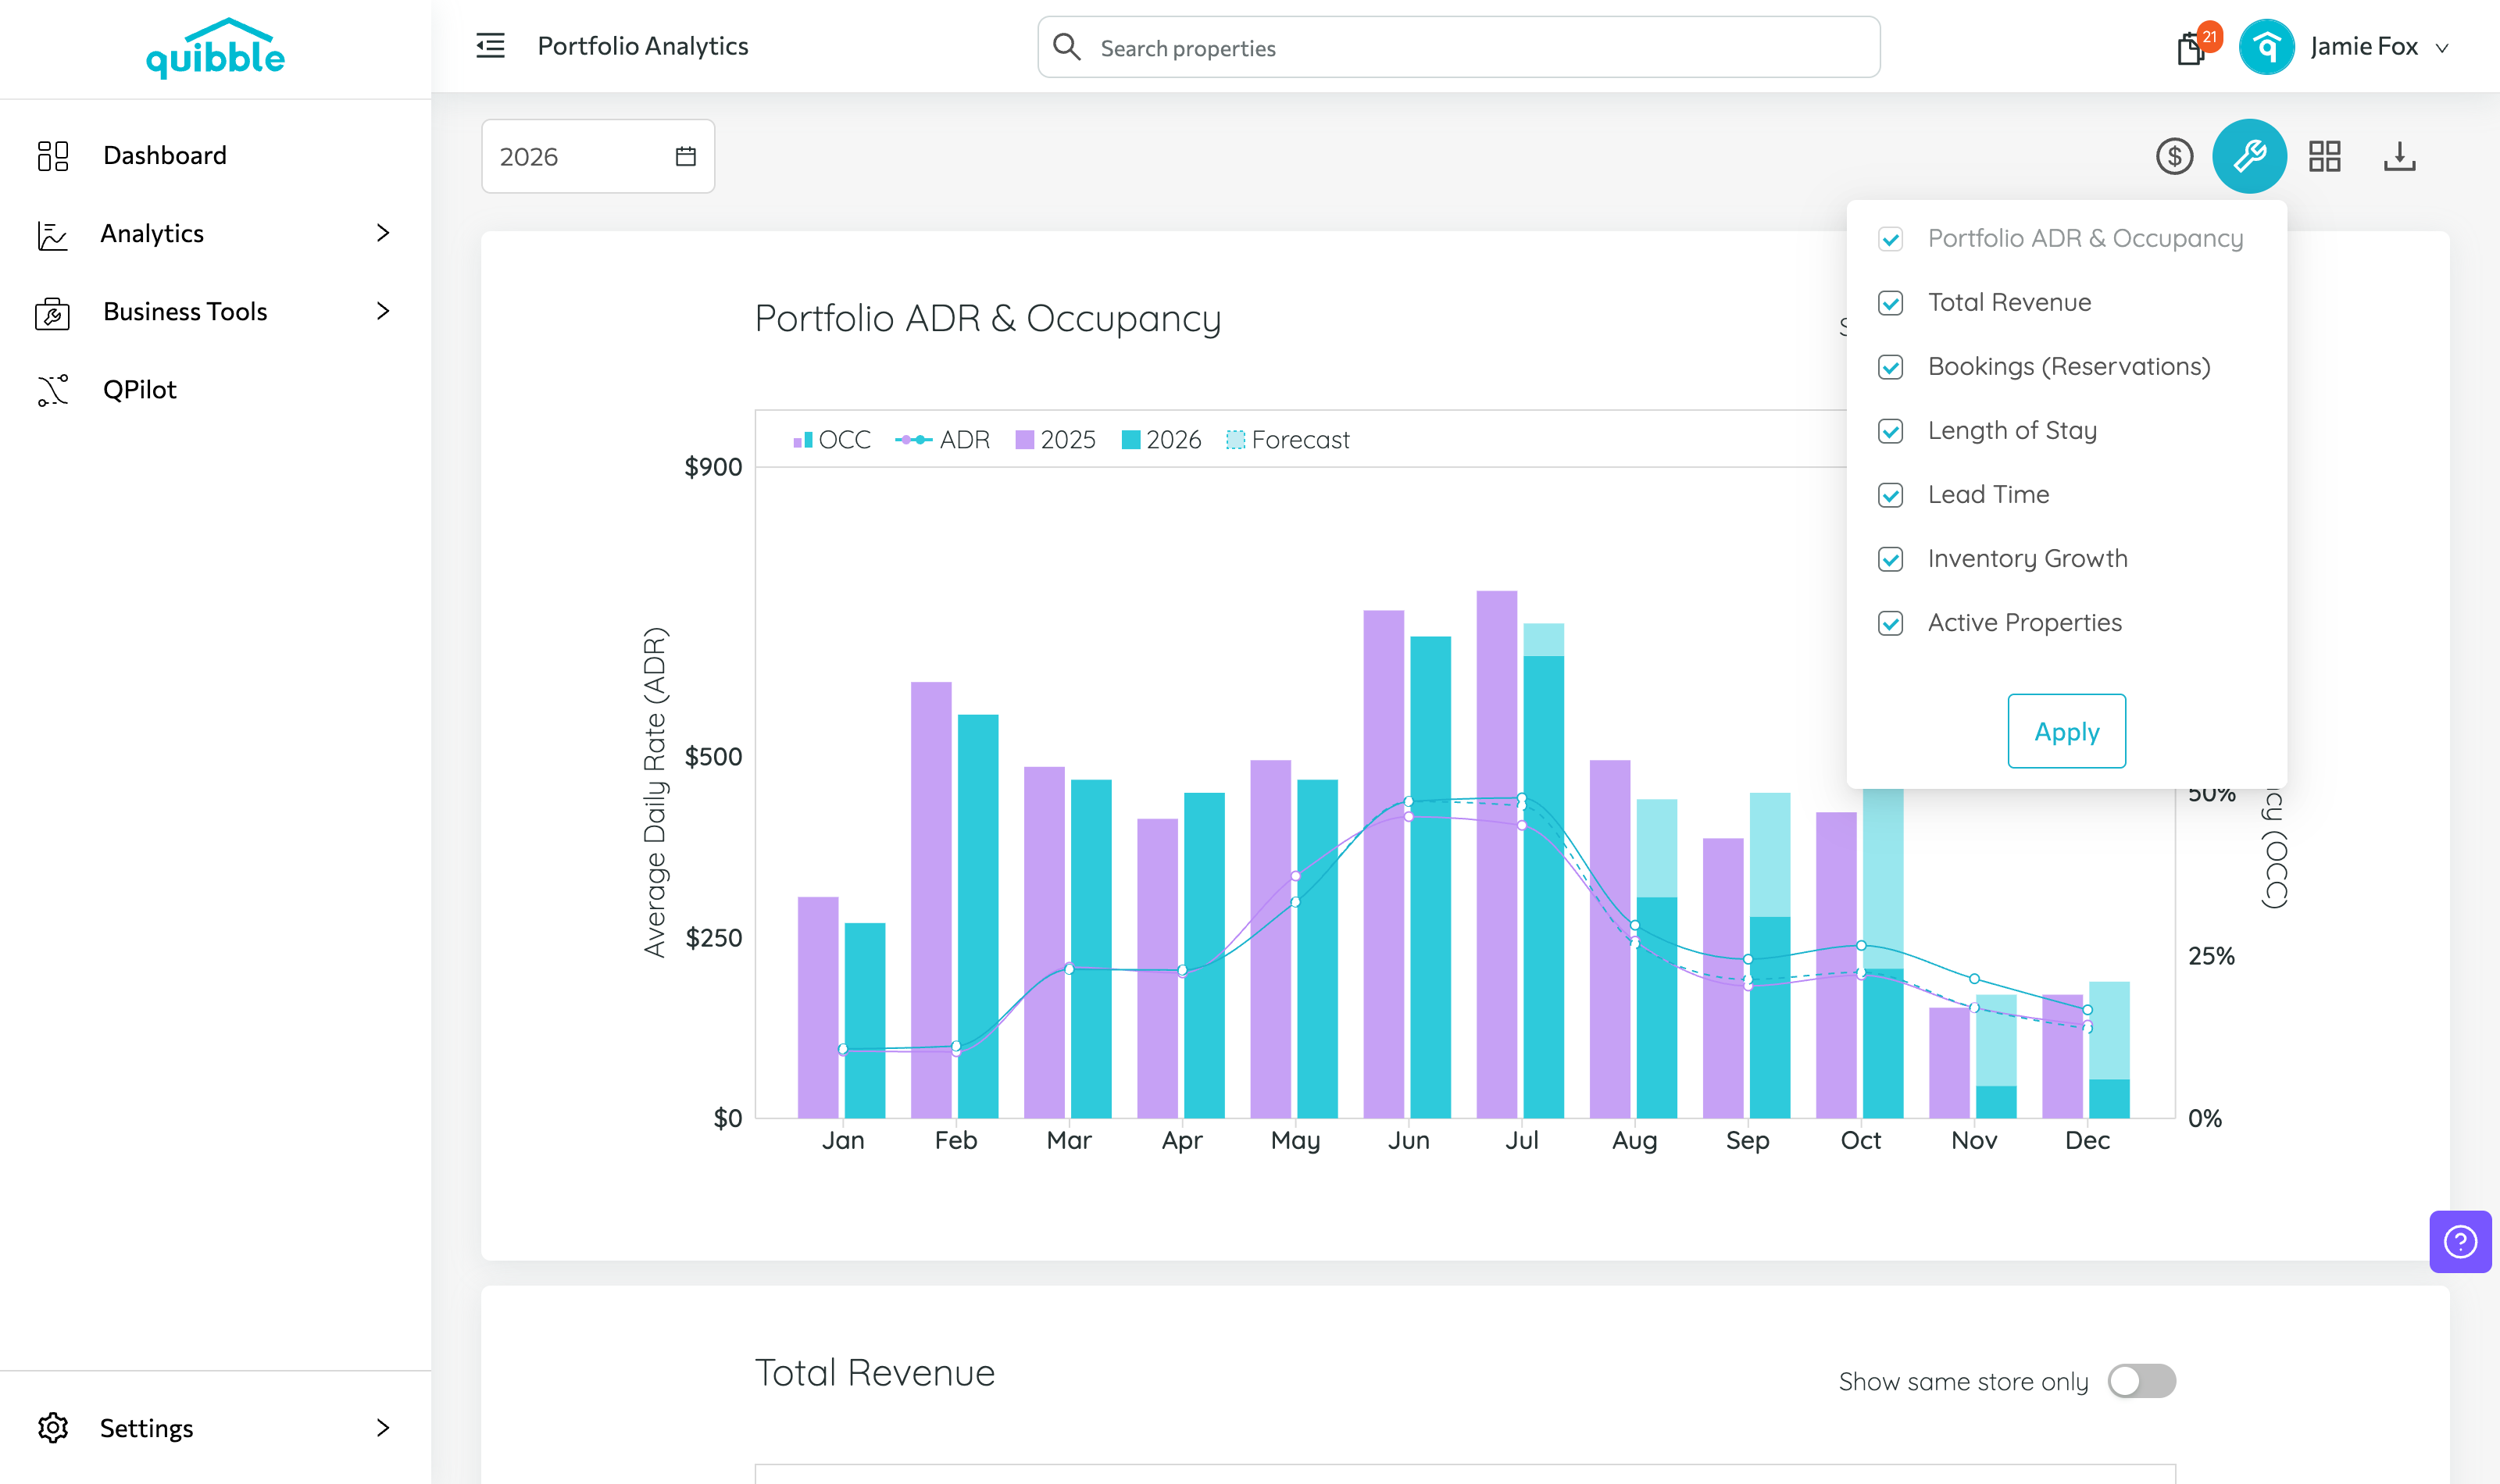The image size is (2500, 1484).
Task: Expand Business Tools menu chevron
Action: click(382, 311)
